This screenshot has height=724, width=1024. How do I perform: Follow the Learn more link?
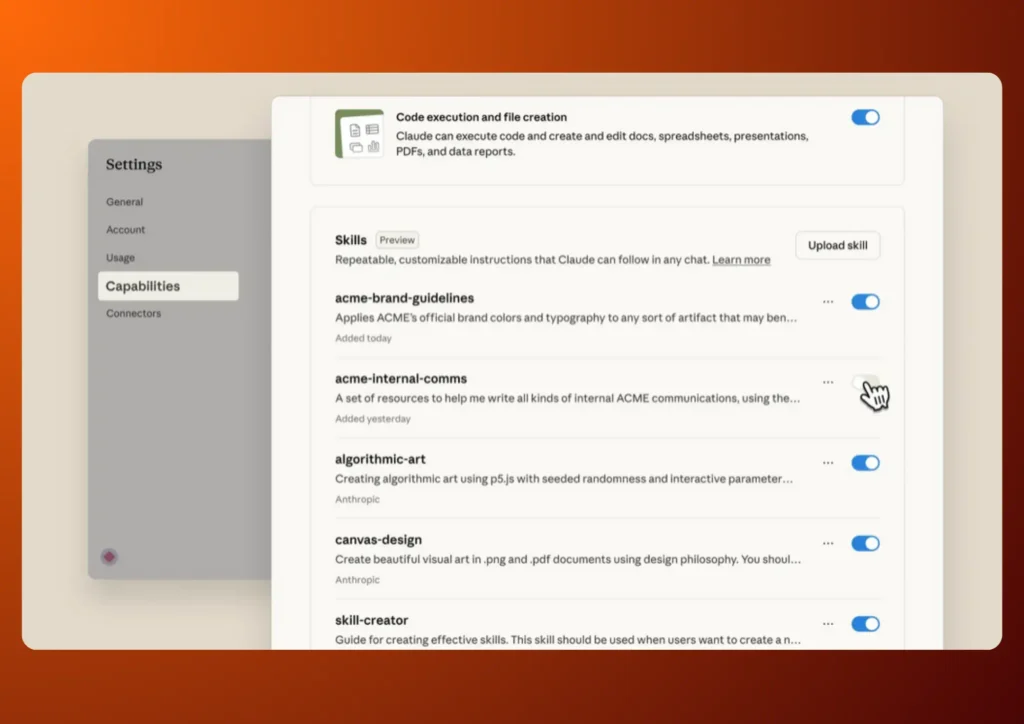click(x=741, y=260)
